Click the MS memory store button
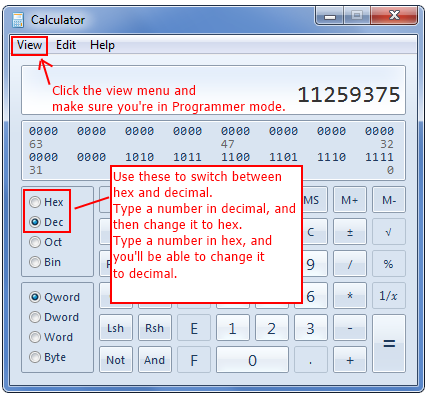The image size is (427, 398). click(x=315, y=200)
